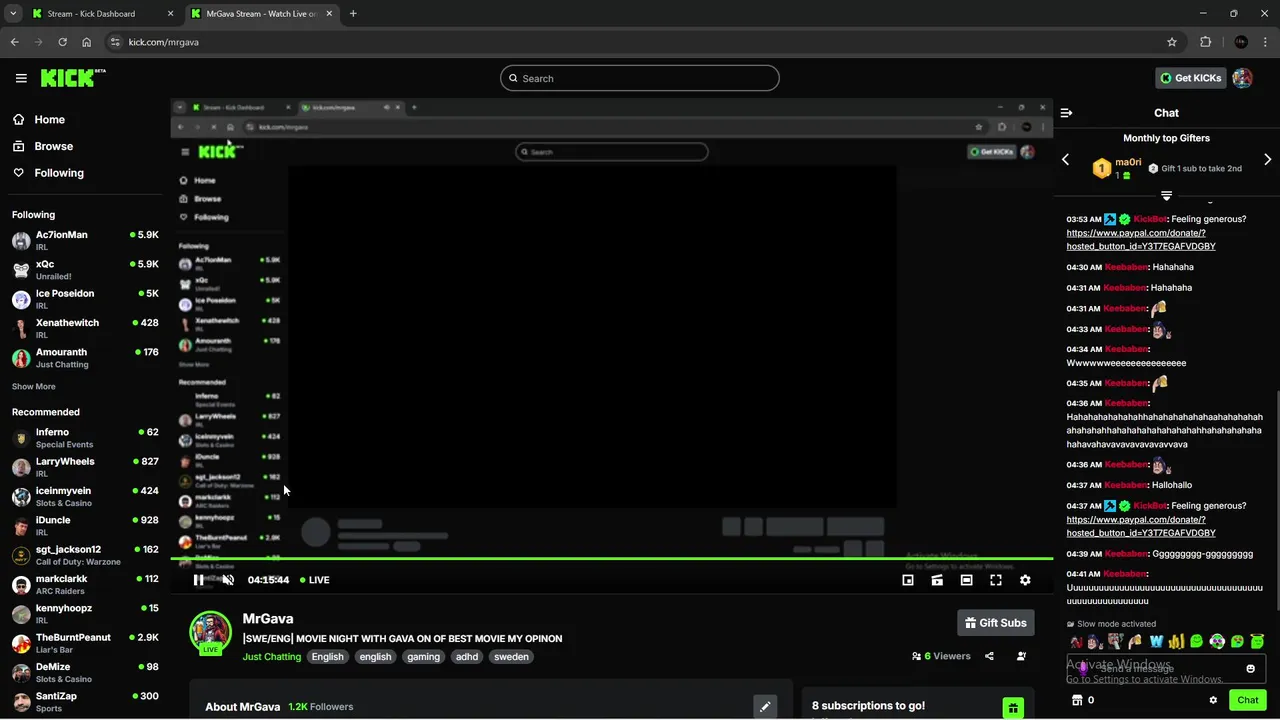Open the hamburger menu beside the Kick logo
Screen dimensions: 1280x720
21,78
